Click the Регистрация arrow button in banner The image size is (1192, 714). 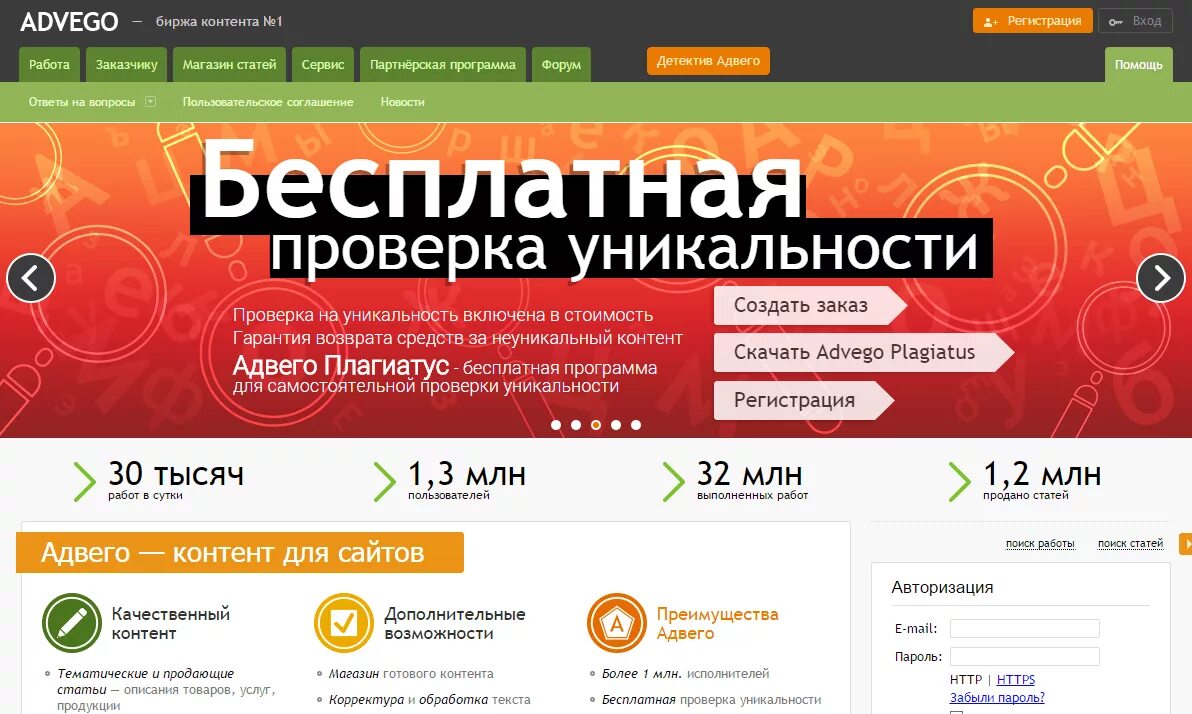[804, 400]
